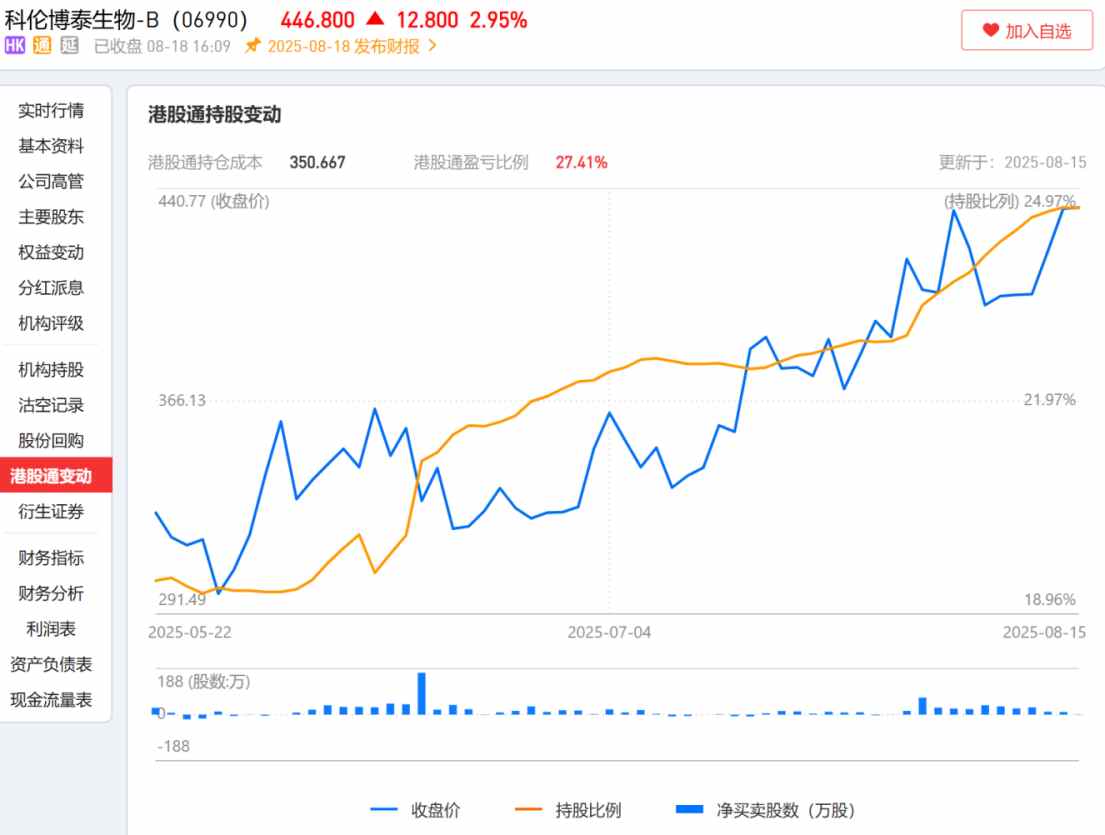Switch to the 财务指标 section

(x=51, y=558)
